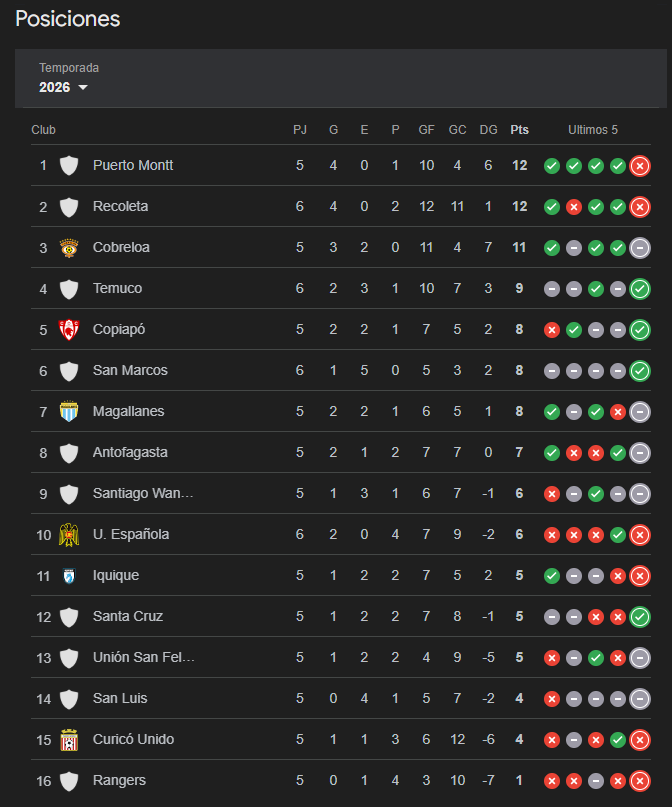Click the Curicó Unido club crest
Viewport: 672px width, 807px height.
[69, 739]
